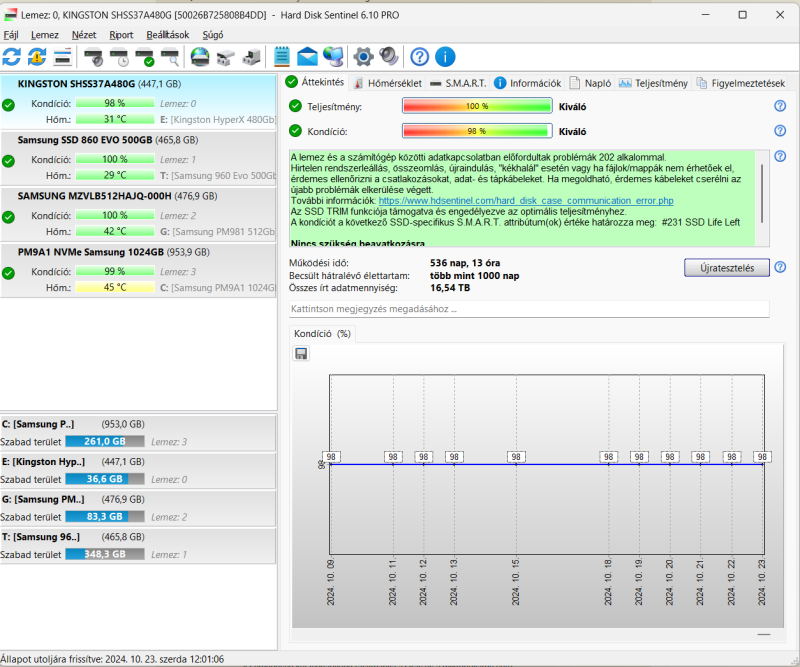Click help icon beside the green message box
This screenshot has height=667, width=800.
pyautogui.click(x=780, y=156)
